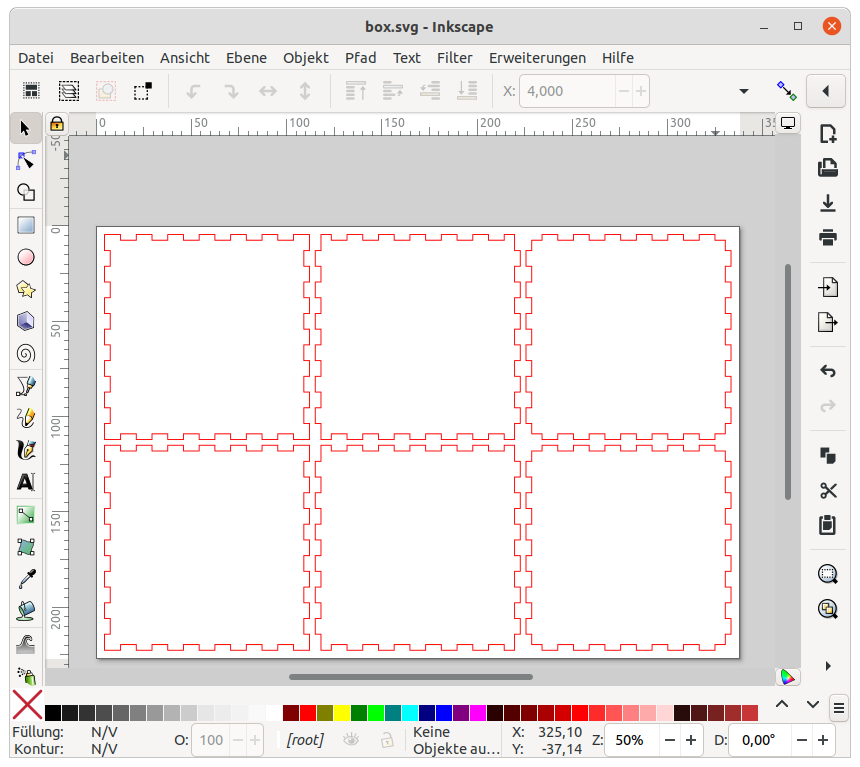Select the Star and polygon tool
860x767 pixels.
(x=26, y=289)
